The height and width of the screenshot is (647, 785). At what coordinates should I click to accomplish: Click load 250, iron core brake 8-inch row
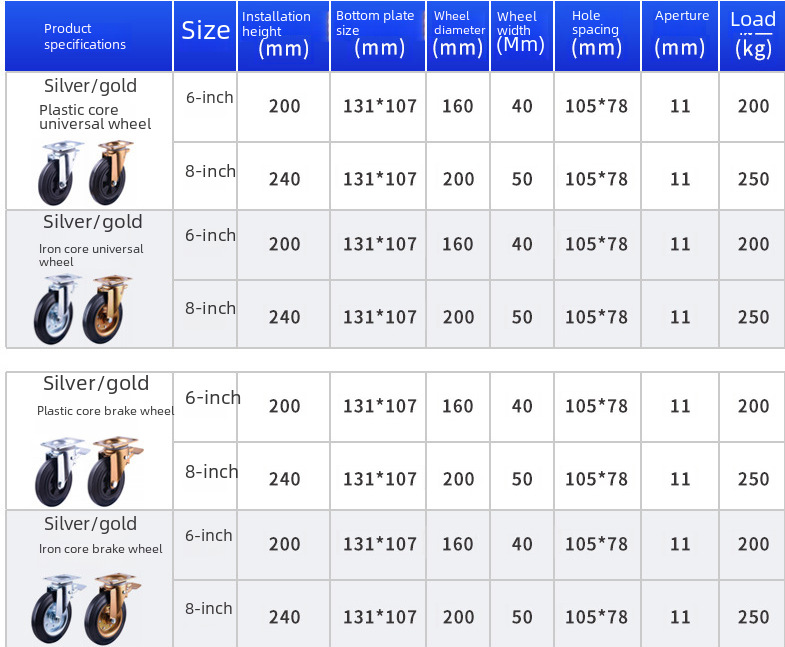[x=753, y=617]
